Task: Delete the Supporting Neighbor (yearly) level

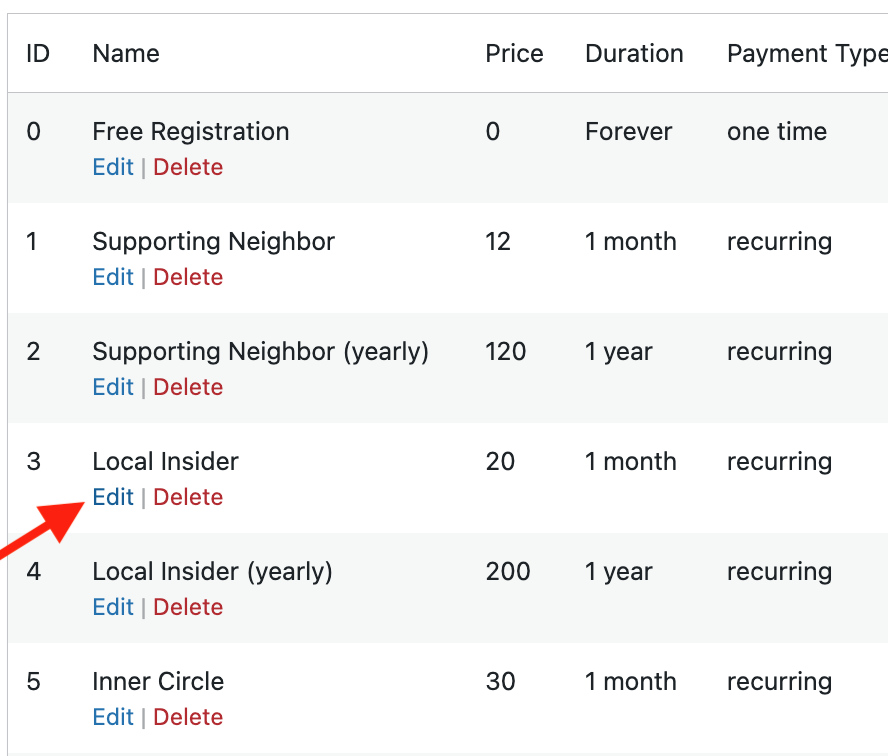Action: point(188,387)
